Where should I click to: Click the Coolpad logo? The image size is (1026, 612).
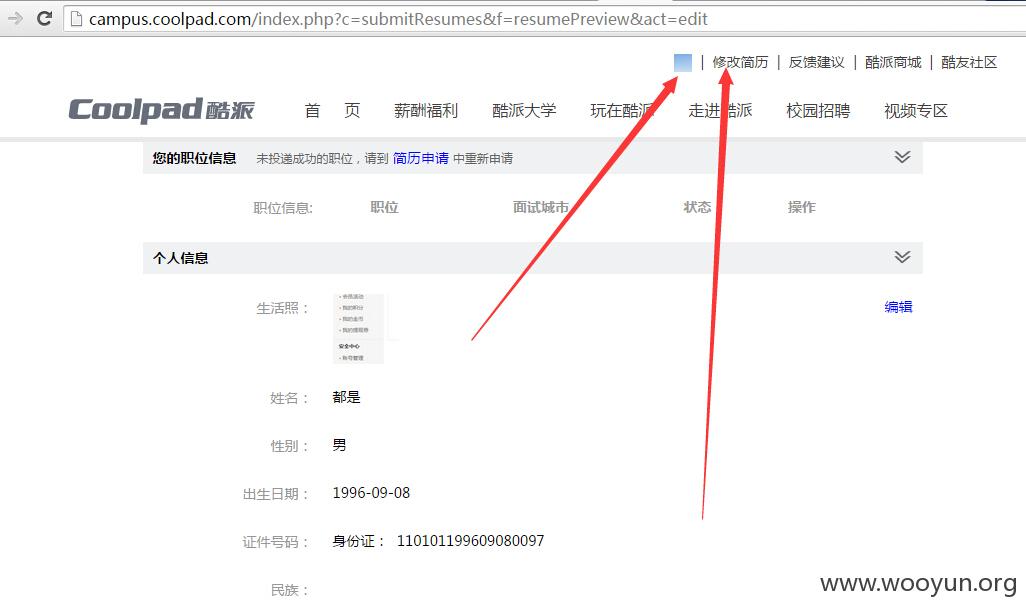tap(161, 110)
